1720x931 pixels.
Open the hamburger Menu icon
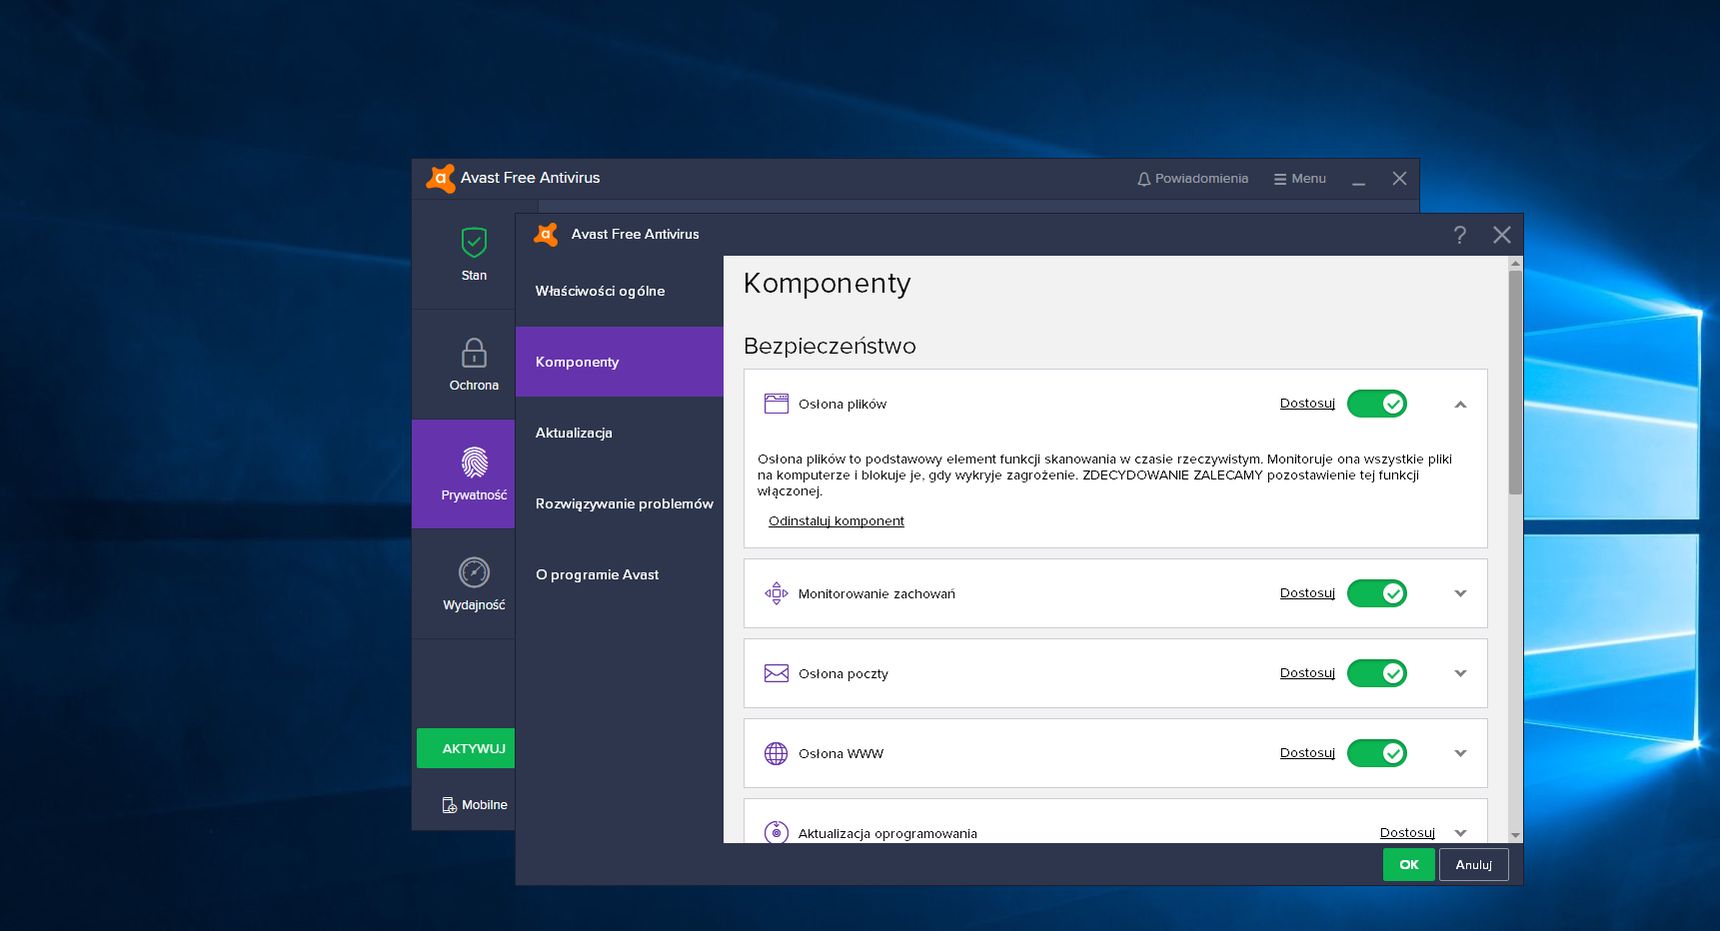[x=1280, y=179]
